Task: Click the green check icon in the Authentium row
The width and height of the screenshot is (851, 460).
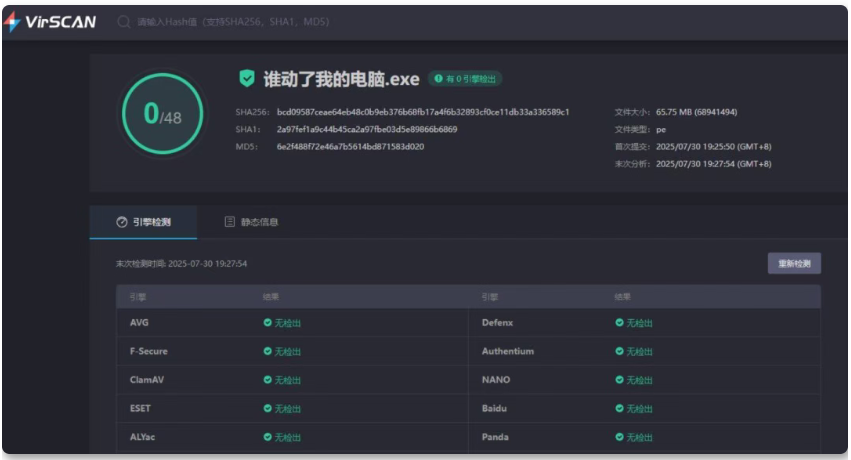Action: click(x=619, y=352)
